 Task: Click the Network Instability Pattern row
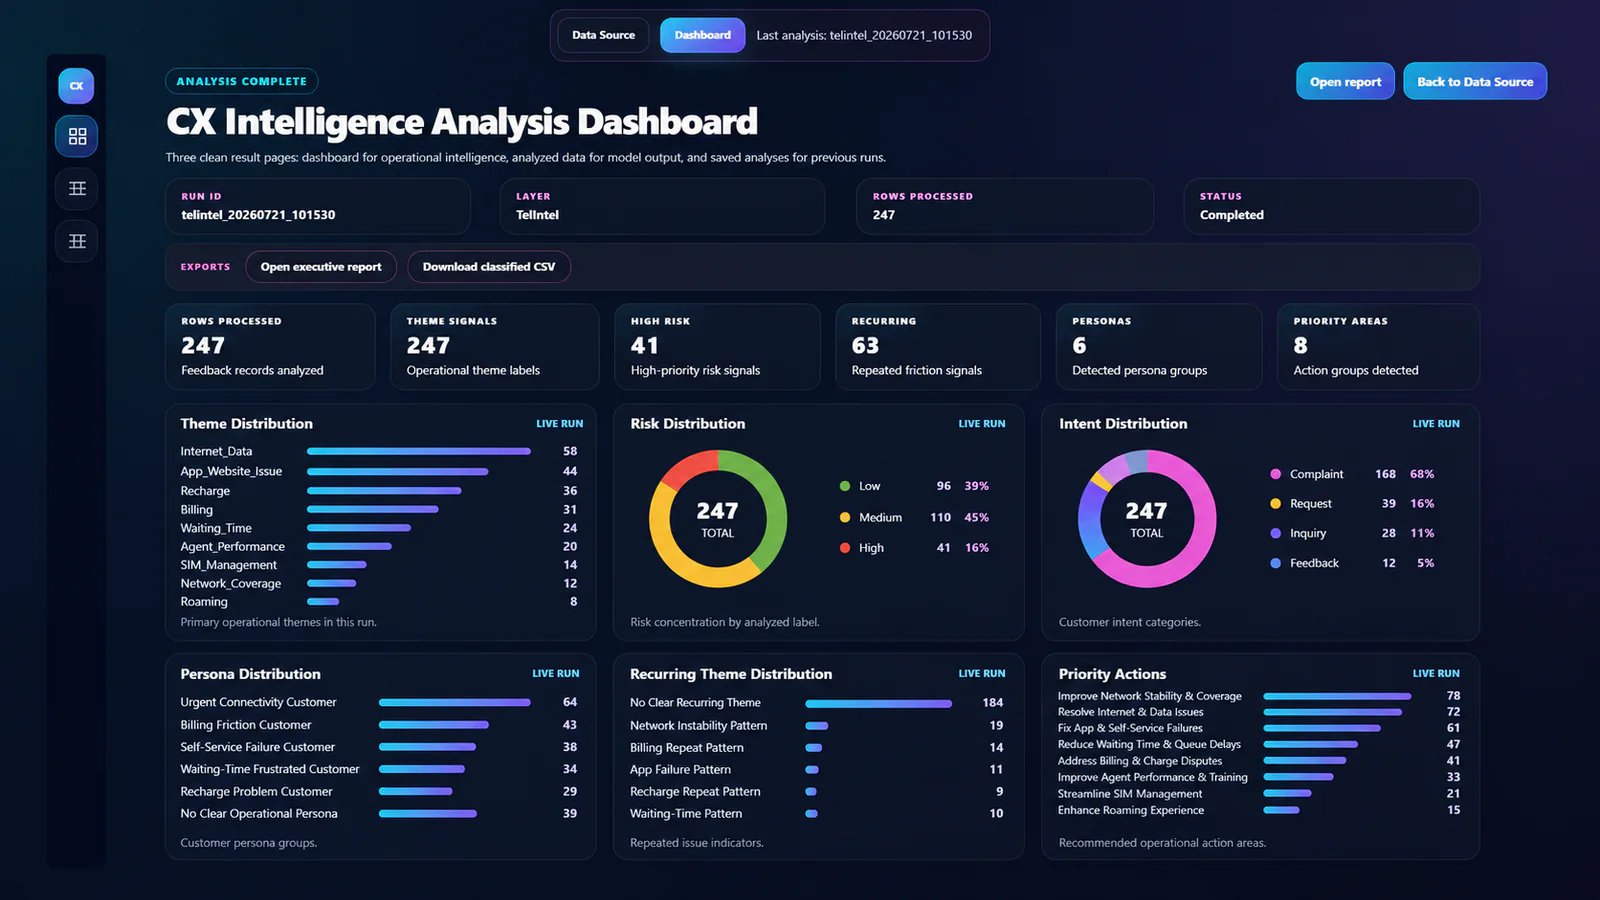click(x=816, y=726)
